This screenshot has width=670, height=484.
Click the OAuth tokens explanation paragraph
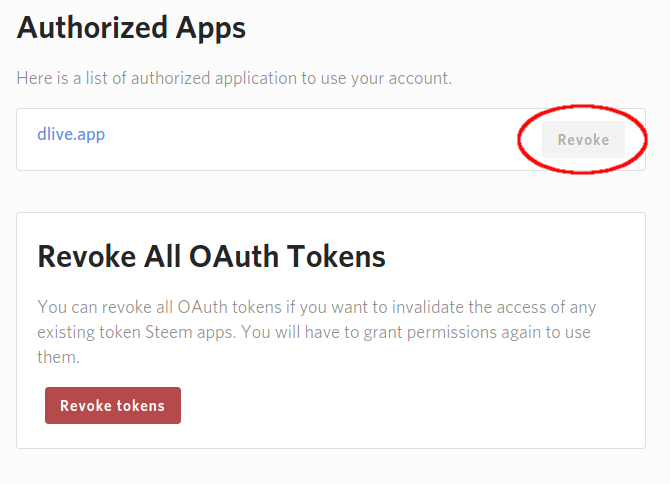[316, 332]
